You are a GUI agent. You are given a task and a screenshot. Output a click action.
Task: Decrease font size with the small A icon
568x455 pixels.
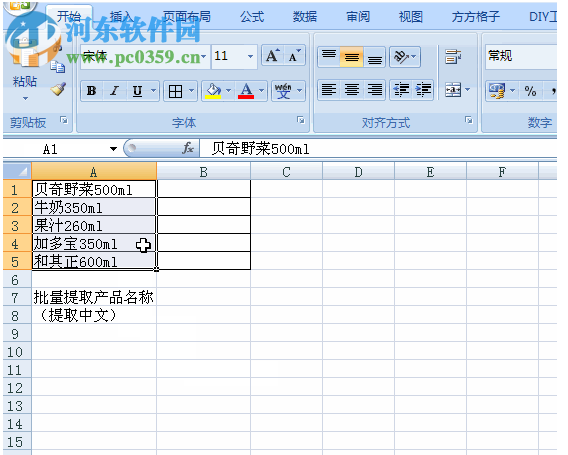tap(295, 56)
